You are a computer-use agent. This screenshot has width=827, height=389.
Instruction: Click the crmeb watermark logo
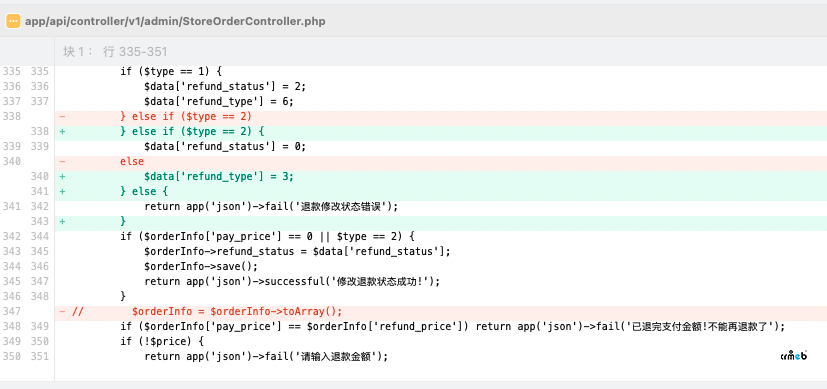point(794,356)
